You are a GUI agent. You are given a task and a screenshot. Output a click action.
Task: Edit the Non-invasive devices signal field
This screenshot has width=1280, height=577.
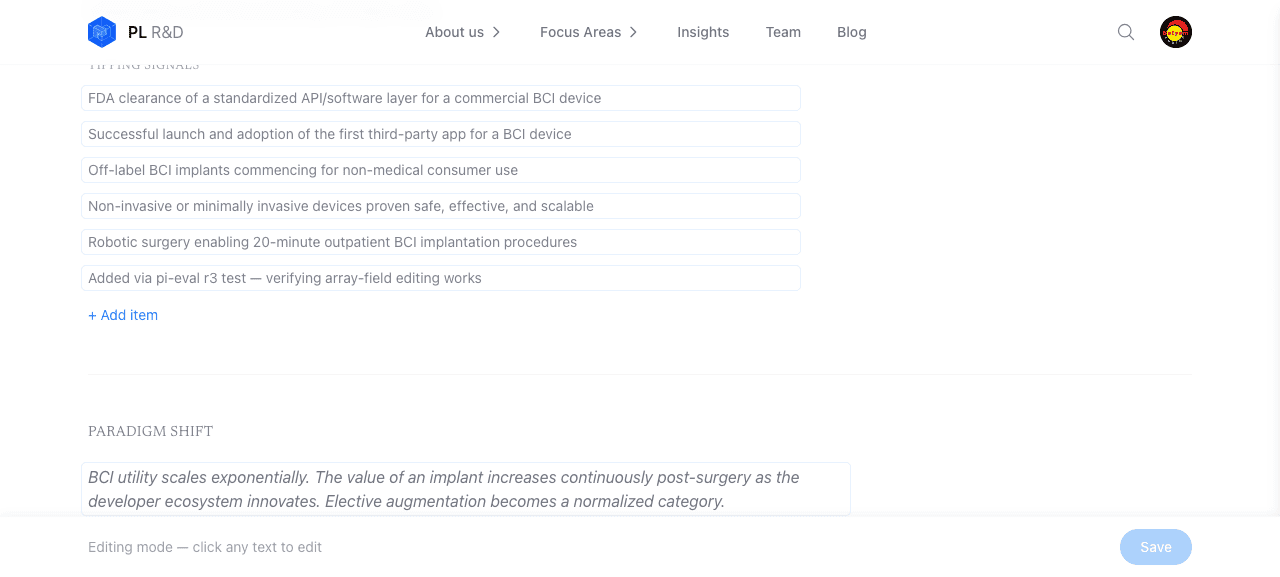pyautogui.click(x=441, y=206)
